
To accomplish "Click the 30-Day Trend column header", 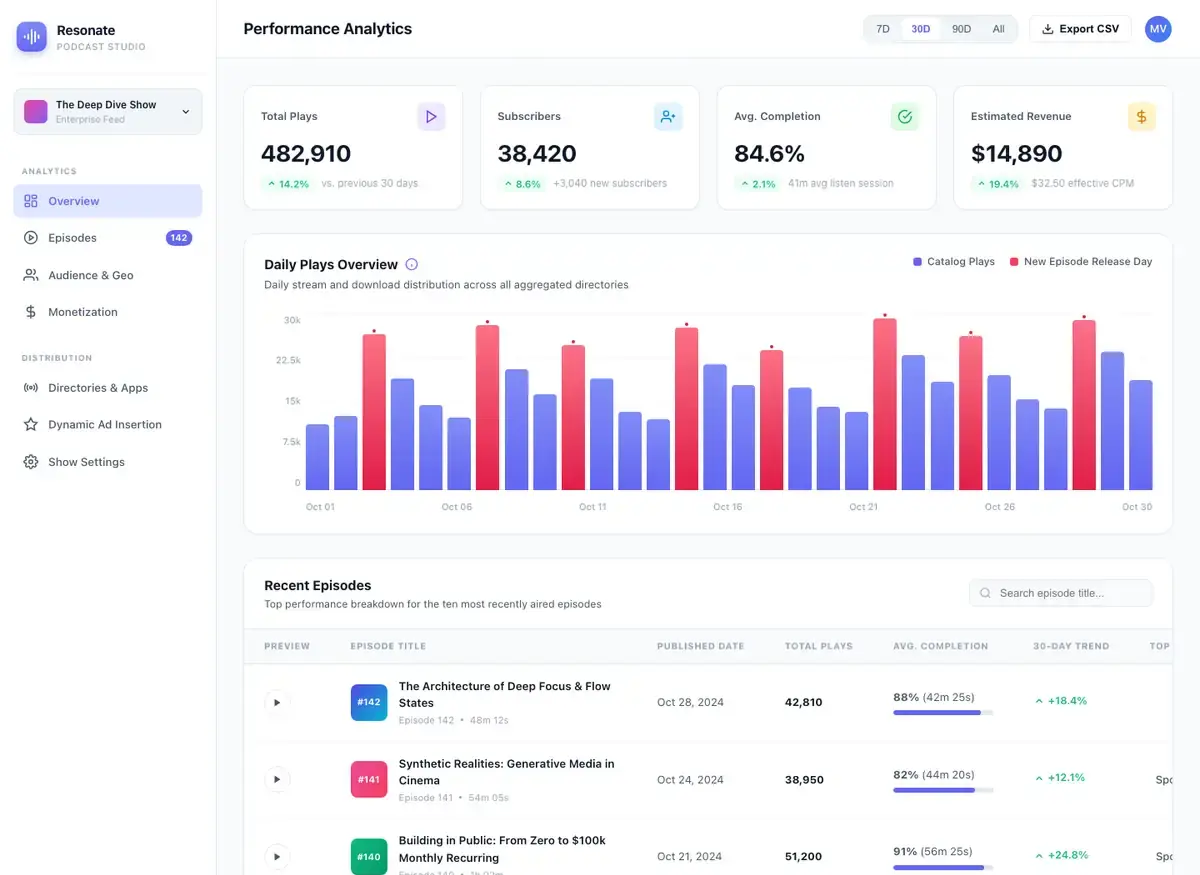I will click(x=1071, y=646).
